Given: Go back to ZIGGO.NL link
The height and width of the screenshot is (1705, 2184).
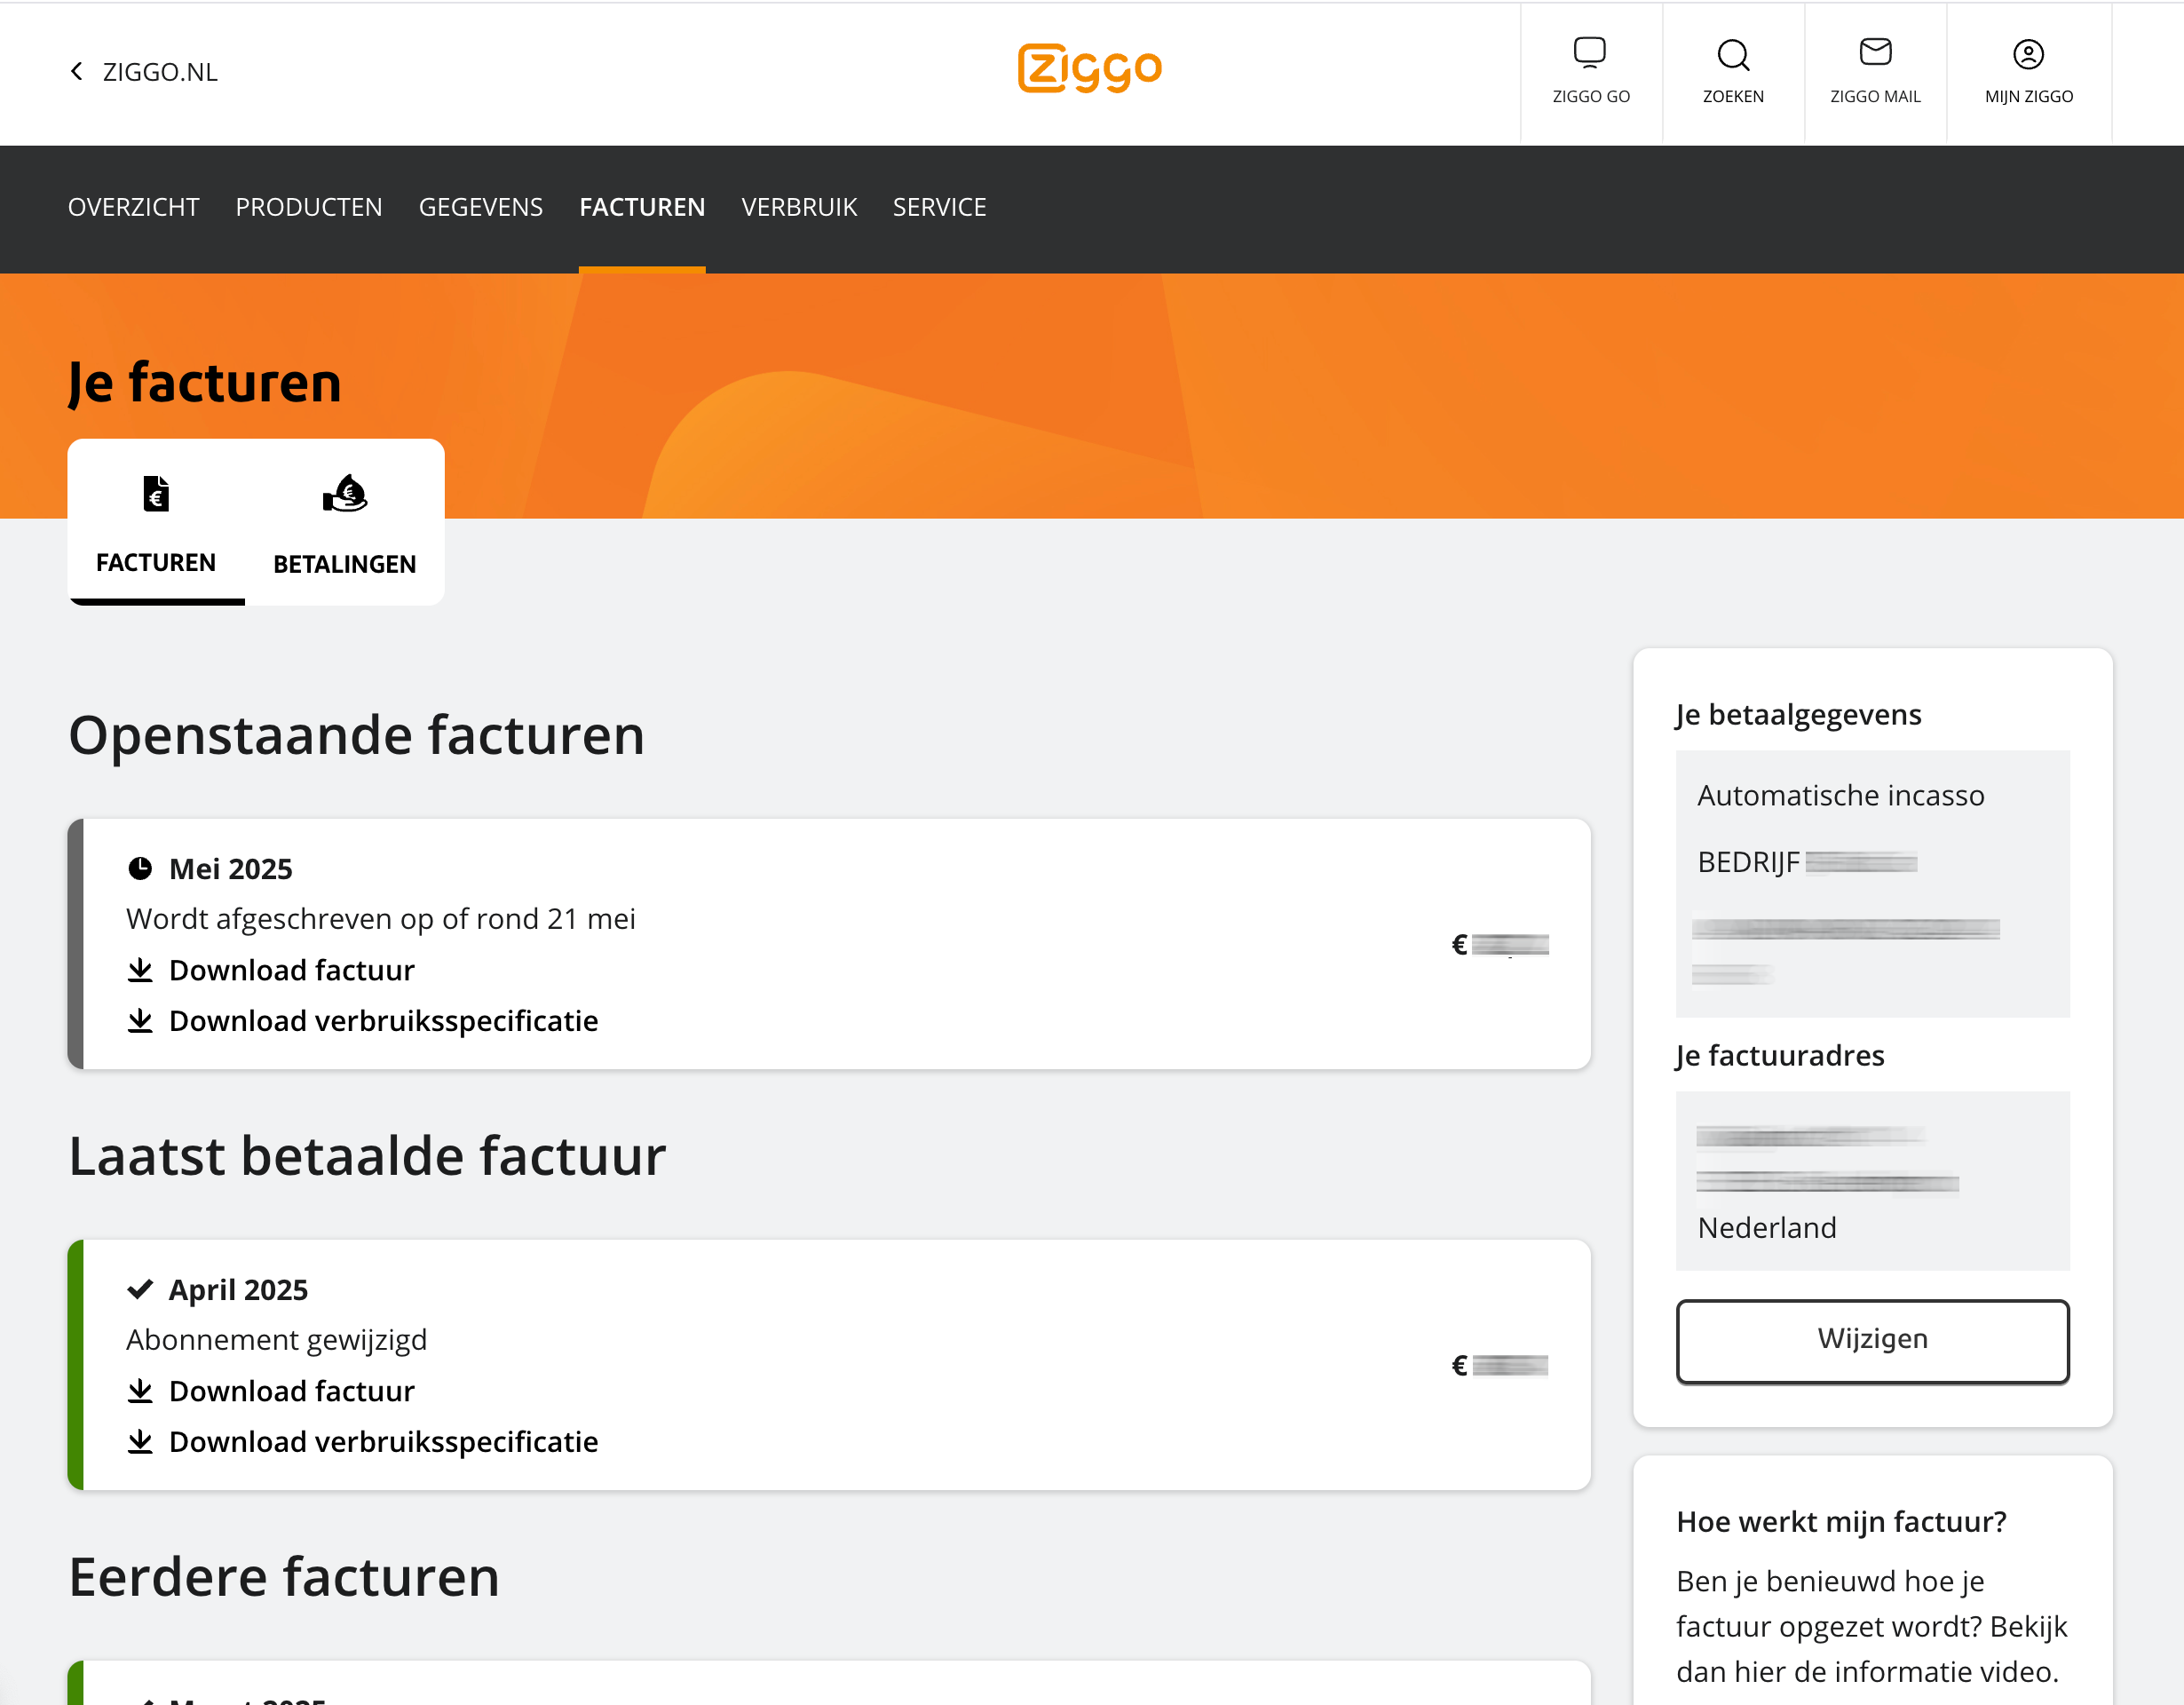Looking at the screenshot, I should coord(160,72).
